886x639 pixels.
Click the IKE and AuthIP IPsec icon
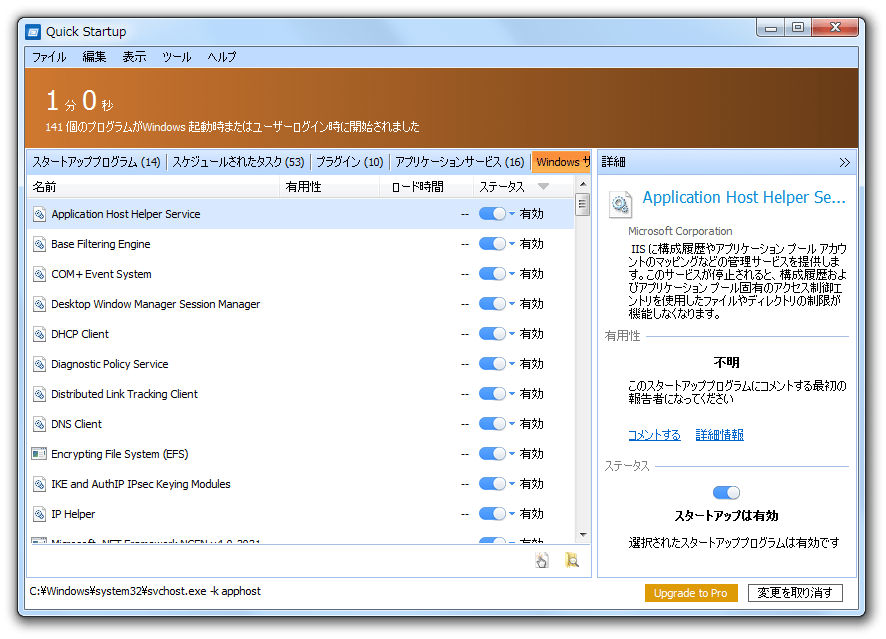click(39, 484)
